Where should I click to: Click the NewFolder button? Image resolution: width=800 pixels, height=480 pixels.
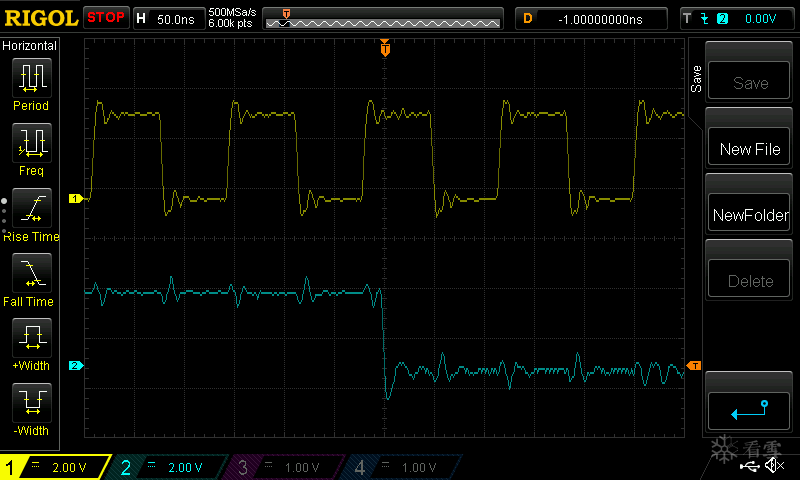[x=749, y=213]
